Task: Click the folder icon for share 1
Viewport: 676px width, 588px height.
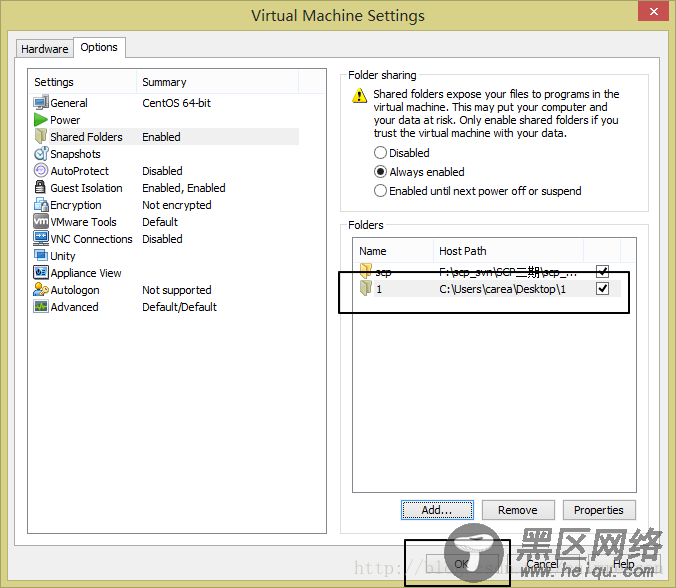Action: point(366,288)
